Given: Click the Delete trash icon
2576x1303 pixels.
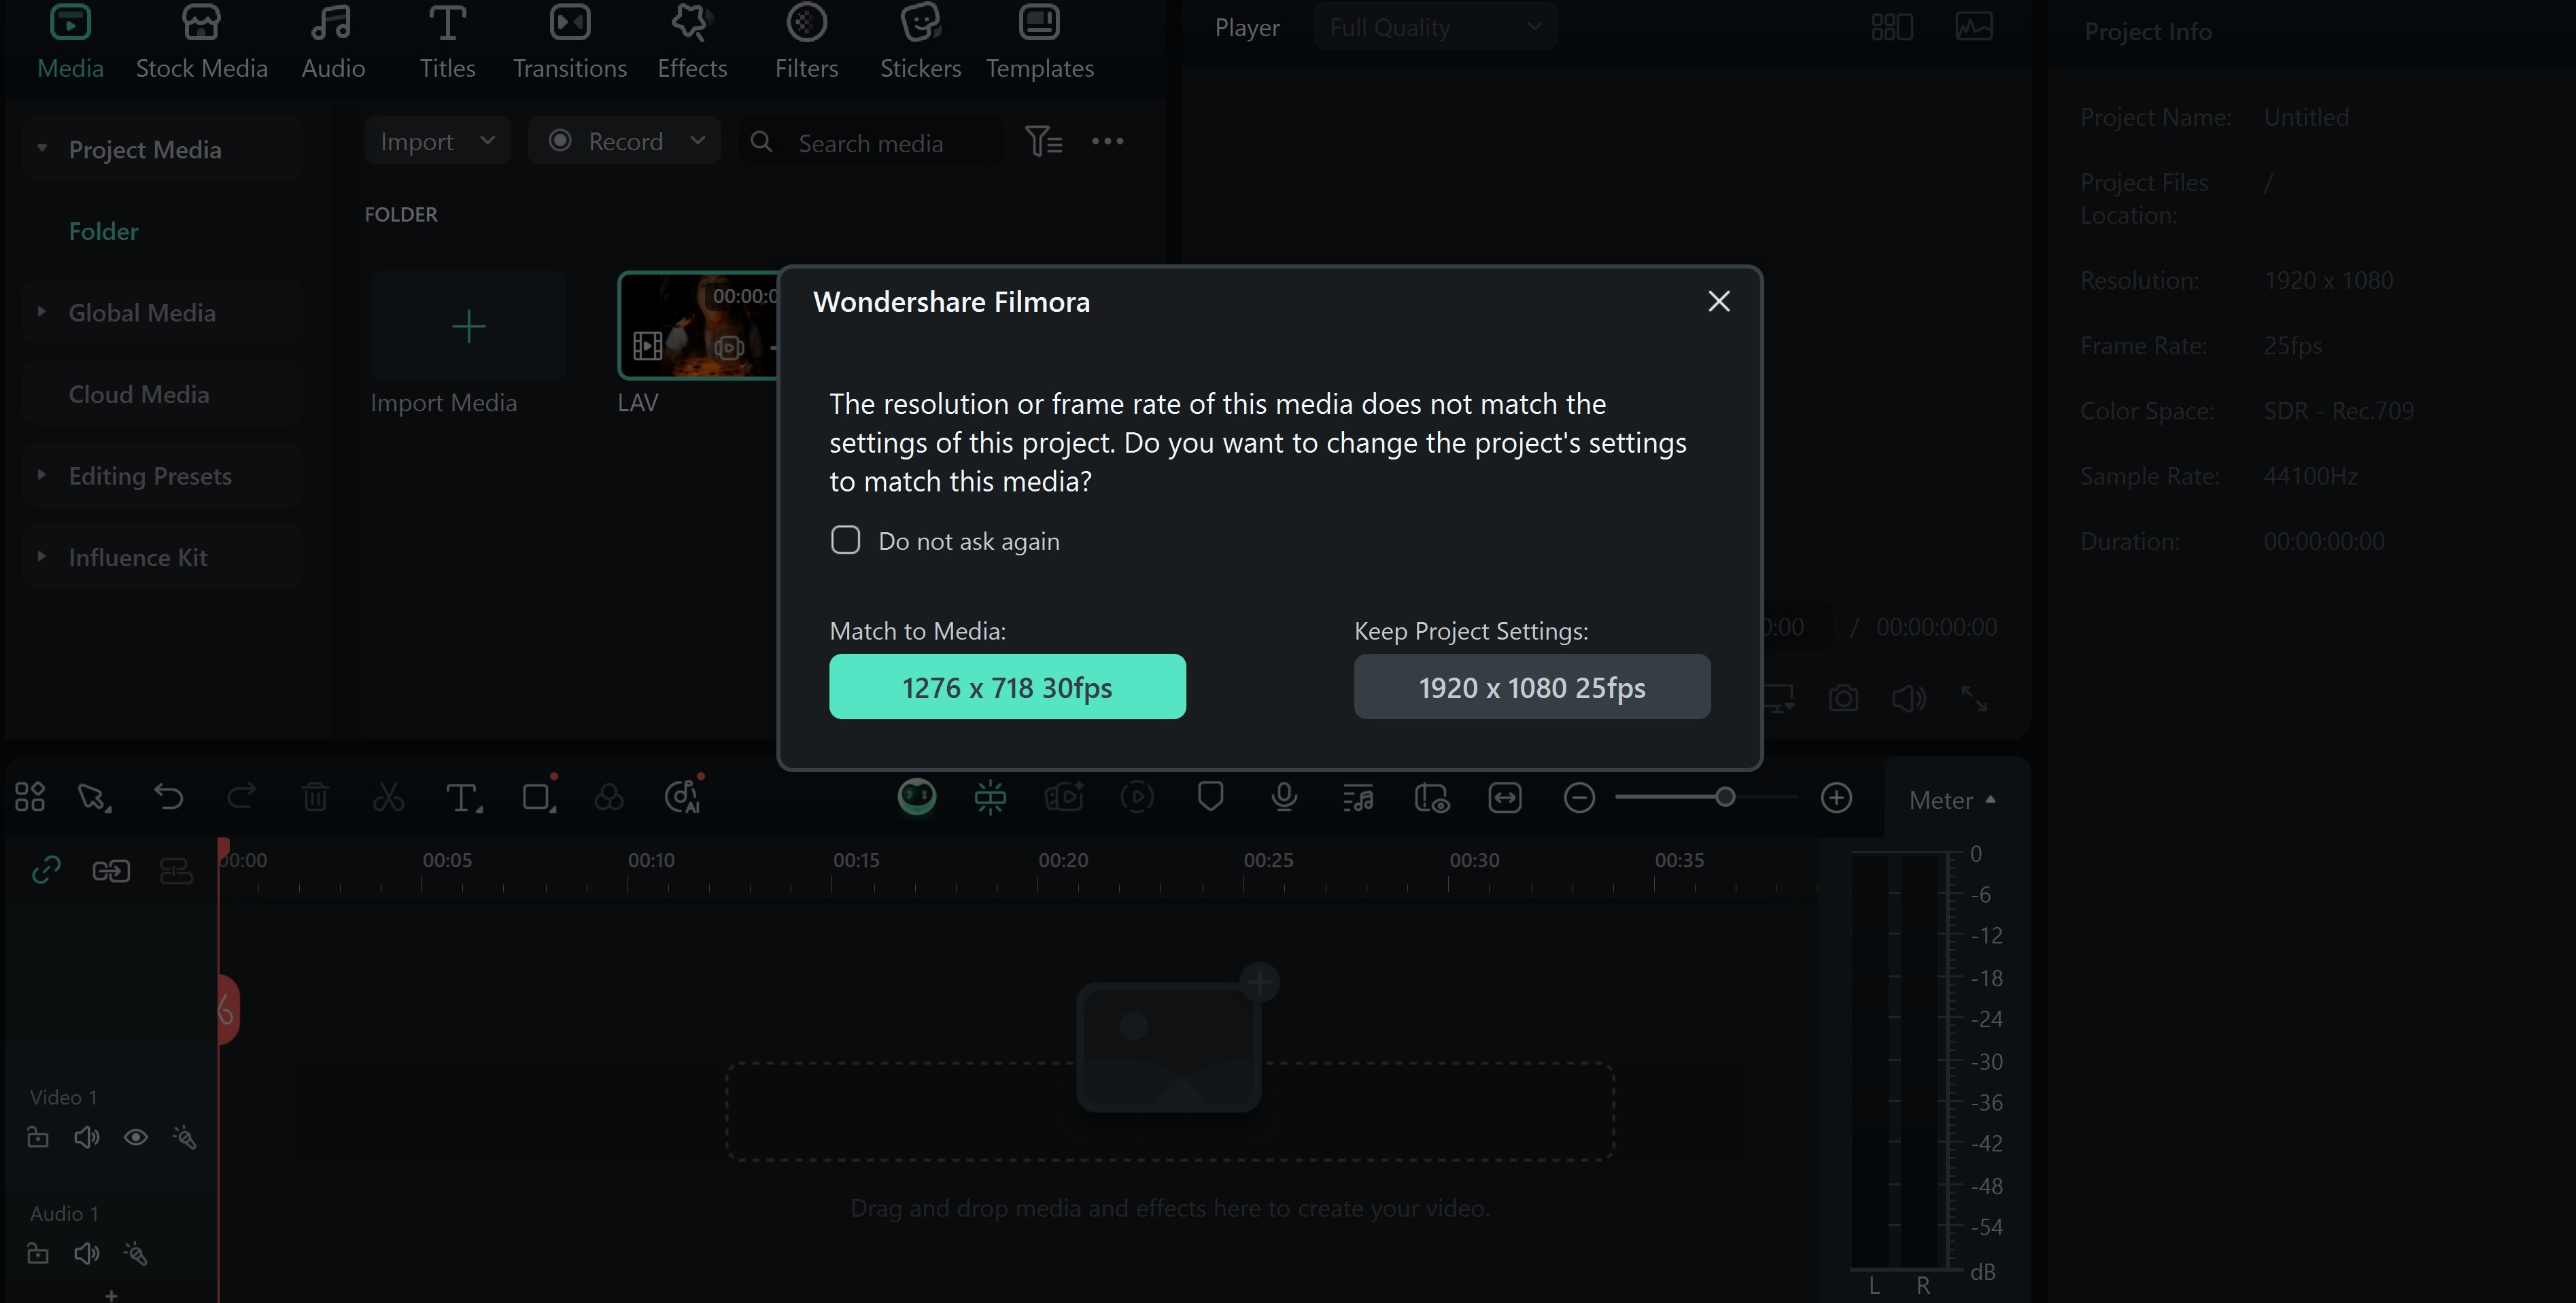Looking at the screenshot, I should 315,797.
